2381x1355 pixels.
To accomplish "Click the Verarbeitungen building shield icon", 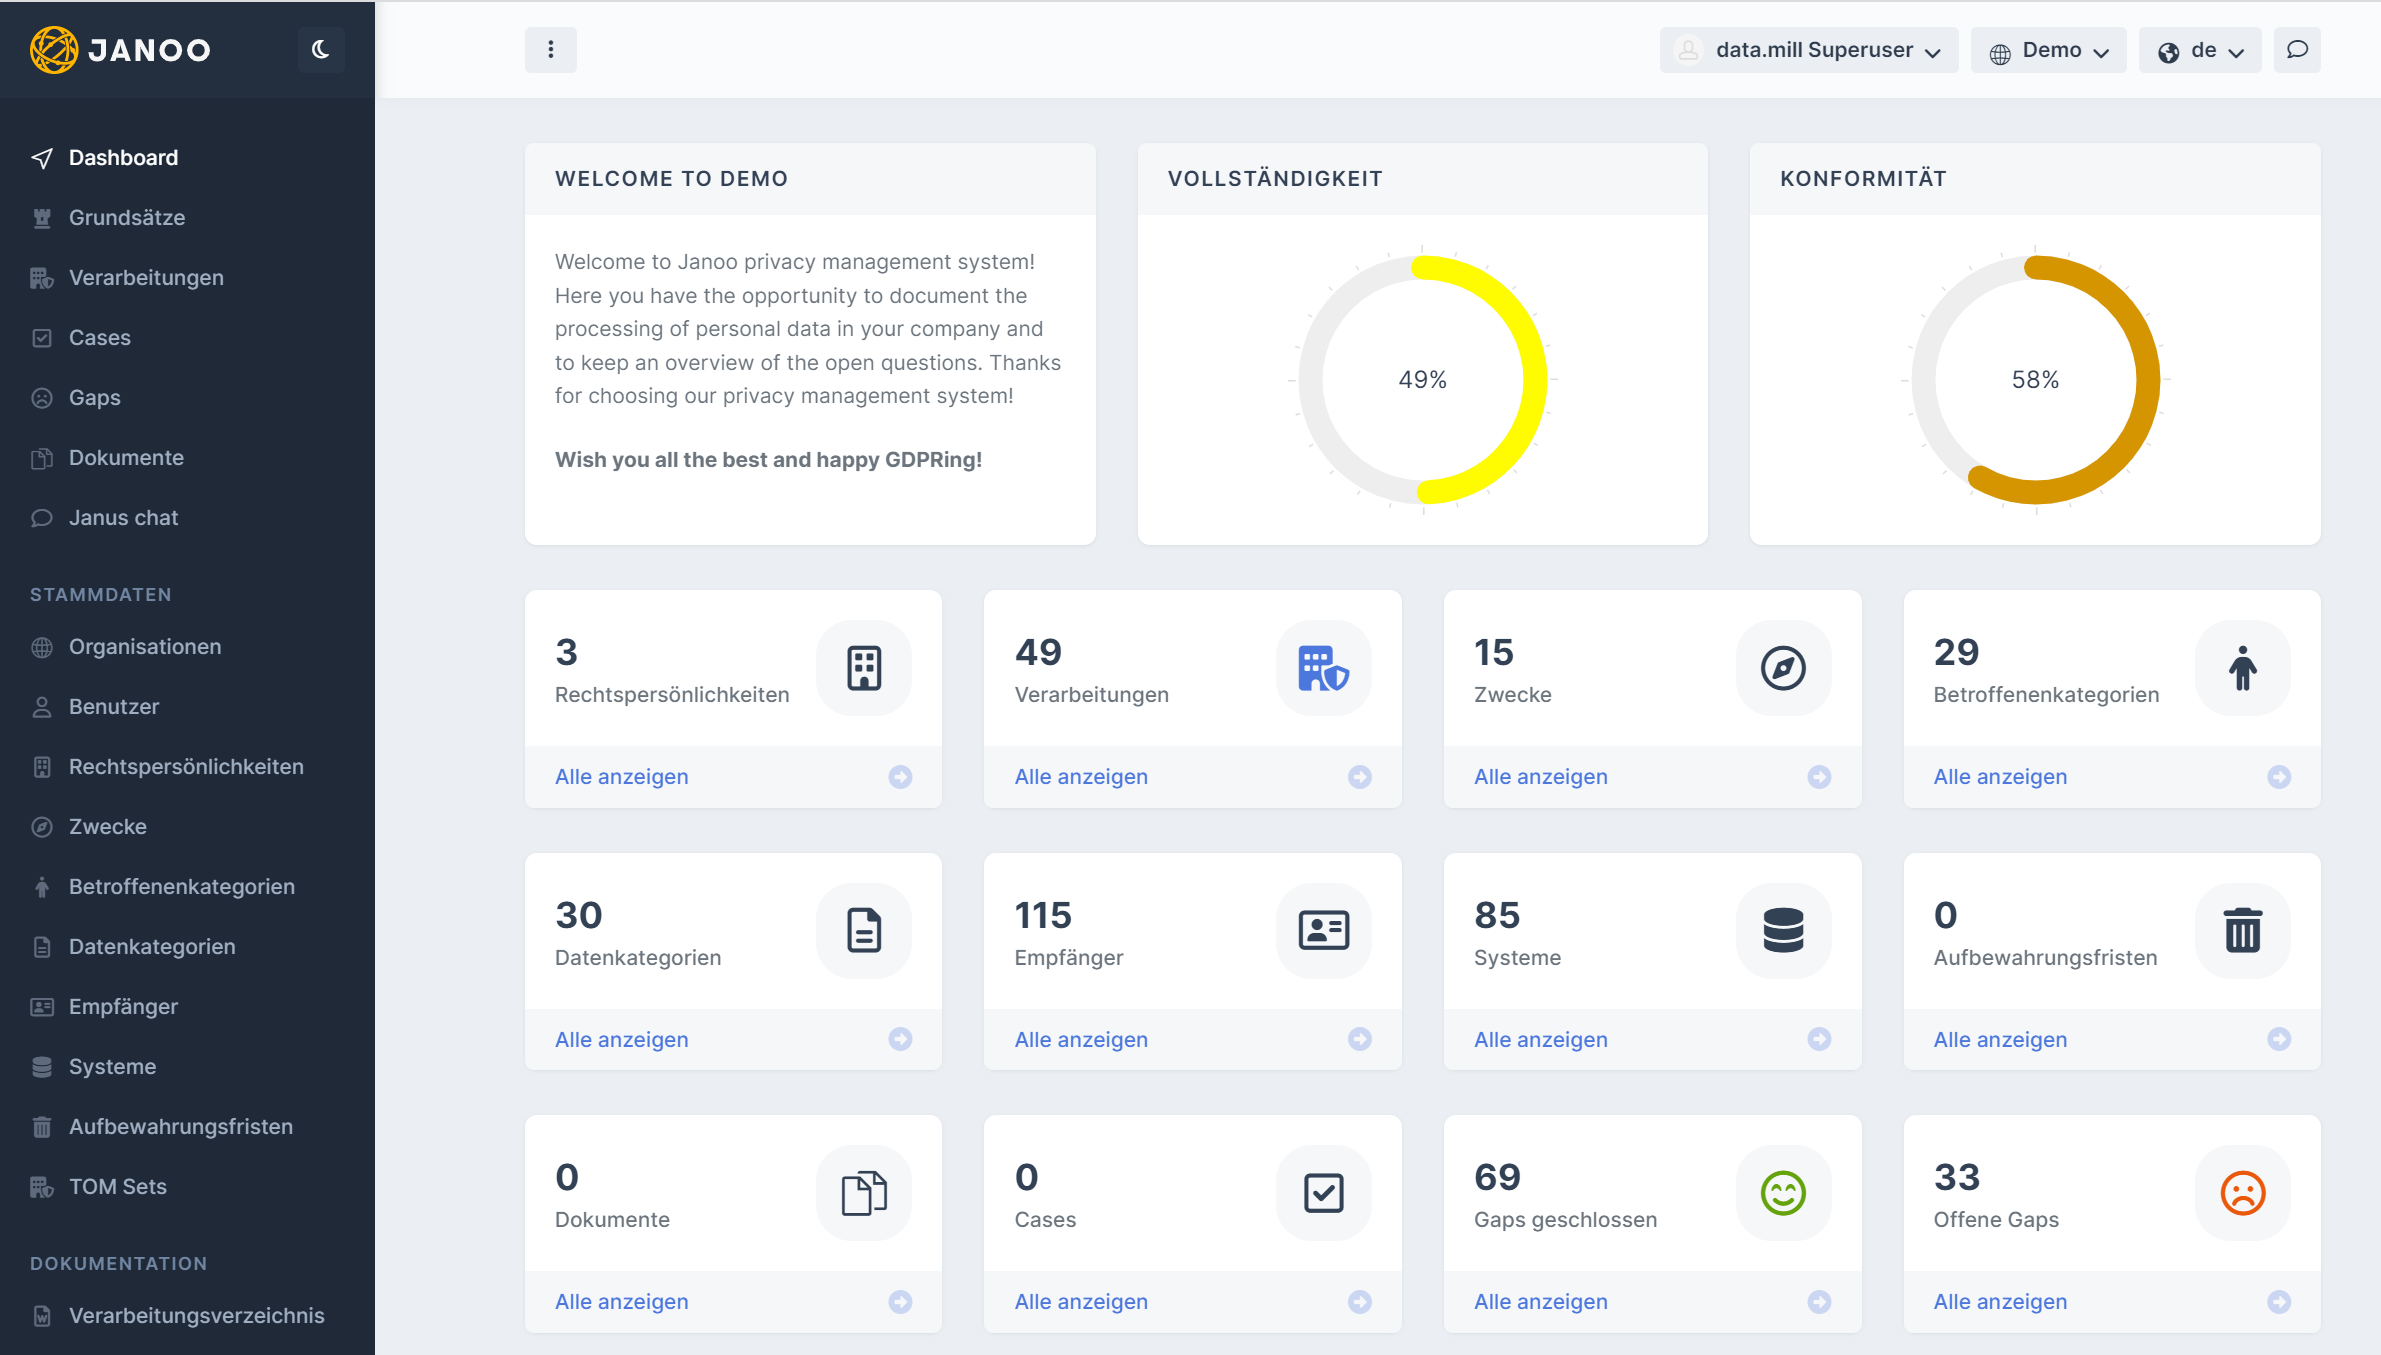I will 1323,668.
